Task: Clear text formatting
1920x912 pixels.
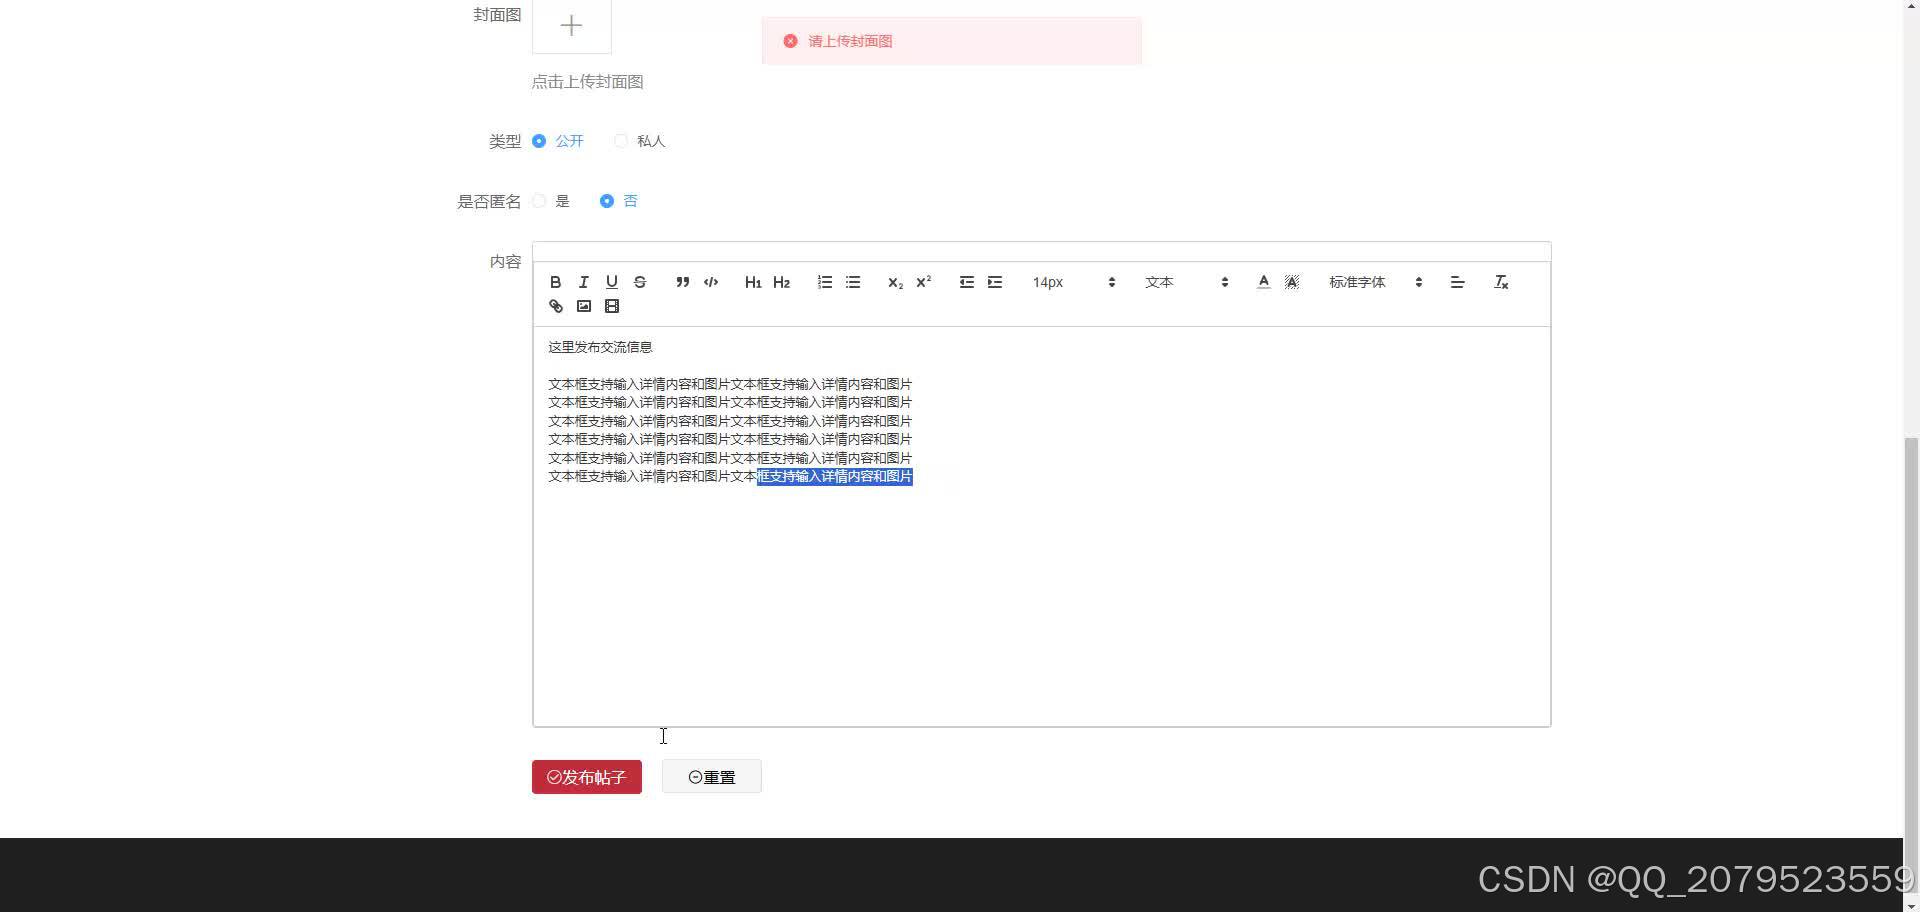Action: click(x=1501, y=282)
